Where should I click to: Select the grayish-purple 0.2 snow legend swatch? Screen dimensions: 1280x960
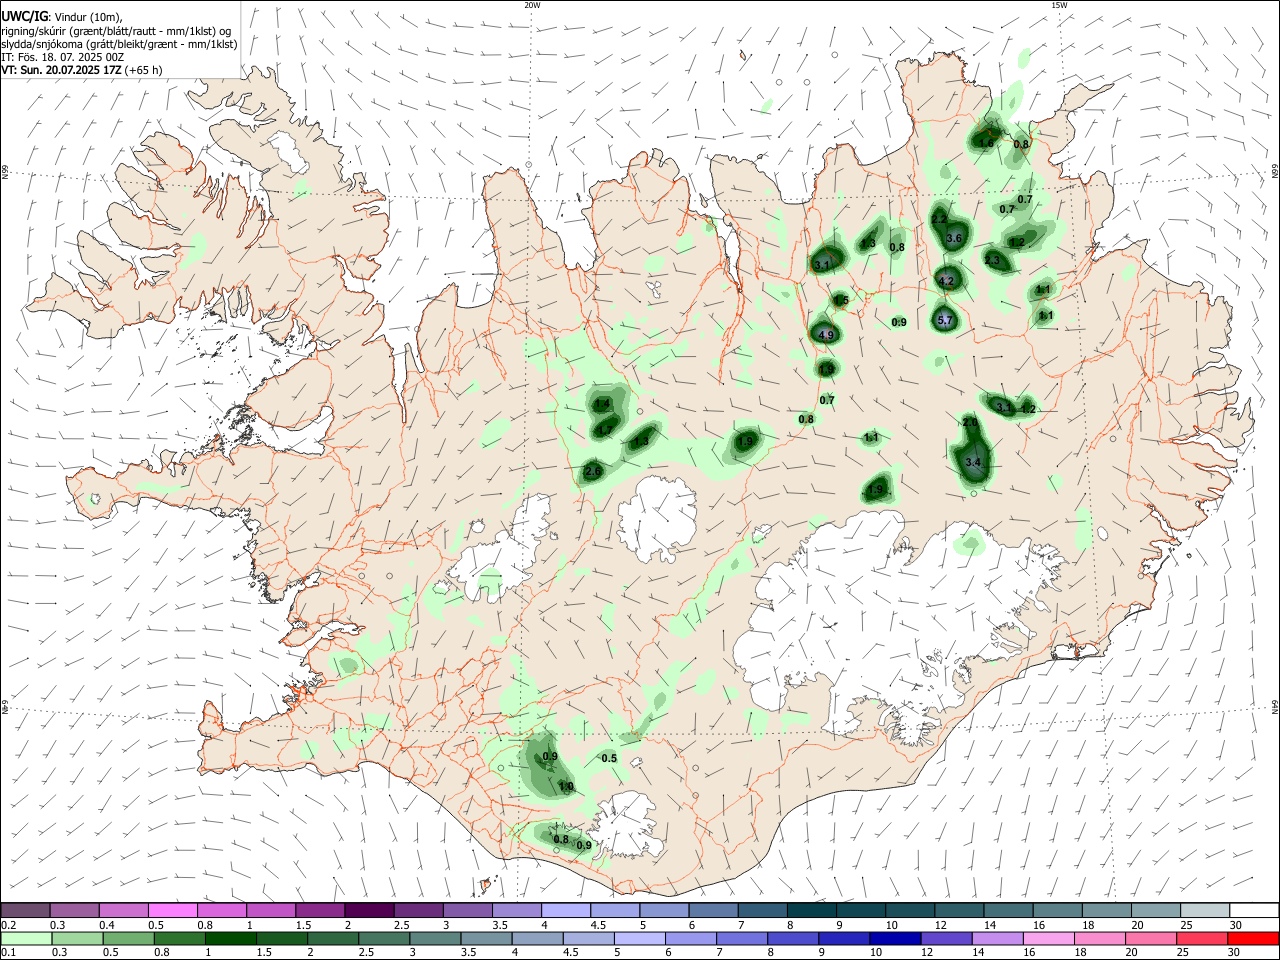[x=25, y=911]
